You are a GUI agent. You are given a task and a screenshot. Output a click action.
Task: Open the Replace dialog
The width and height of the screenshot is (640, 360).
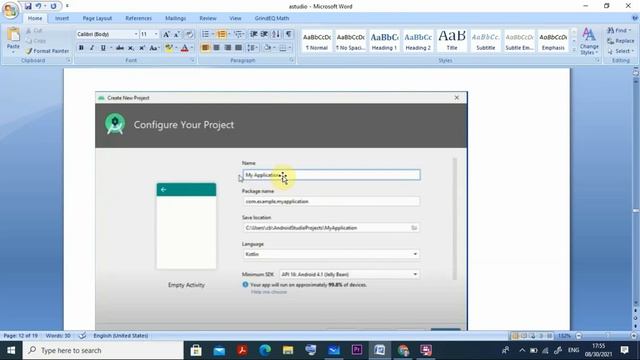pyautogui.click(x=621, y=41)
